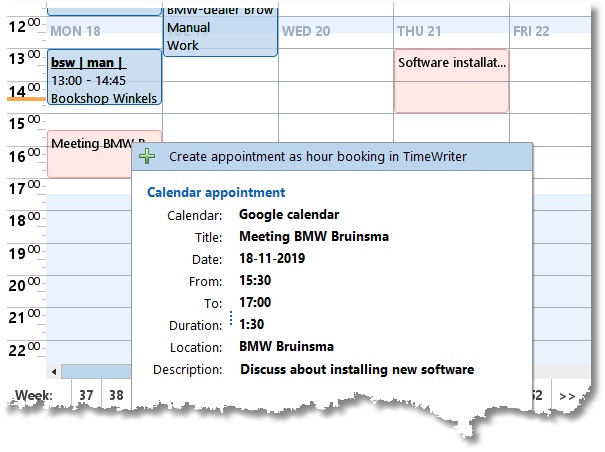Click the 20:00 time label

(x=24, y=285)
